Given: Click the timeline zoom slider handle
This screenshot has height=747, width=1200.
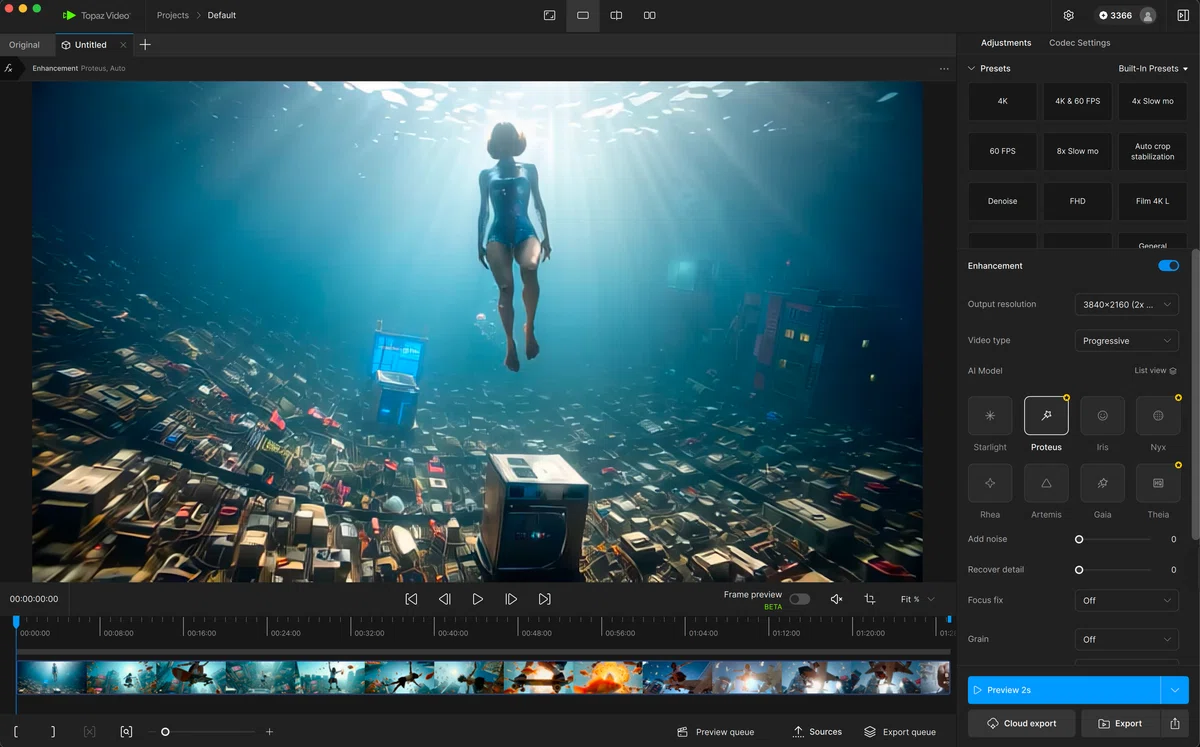Looking at the screenshot, I should (x=165, y=732).
